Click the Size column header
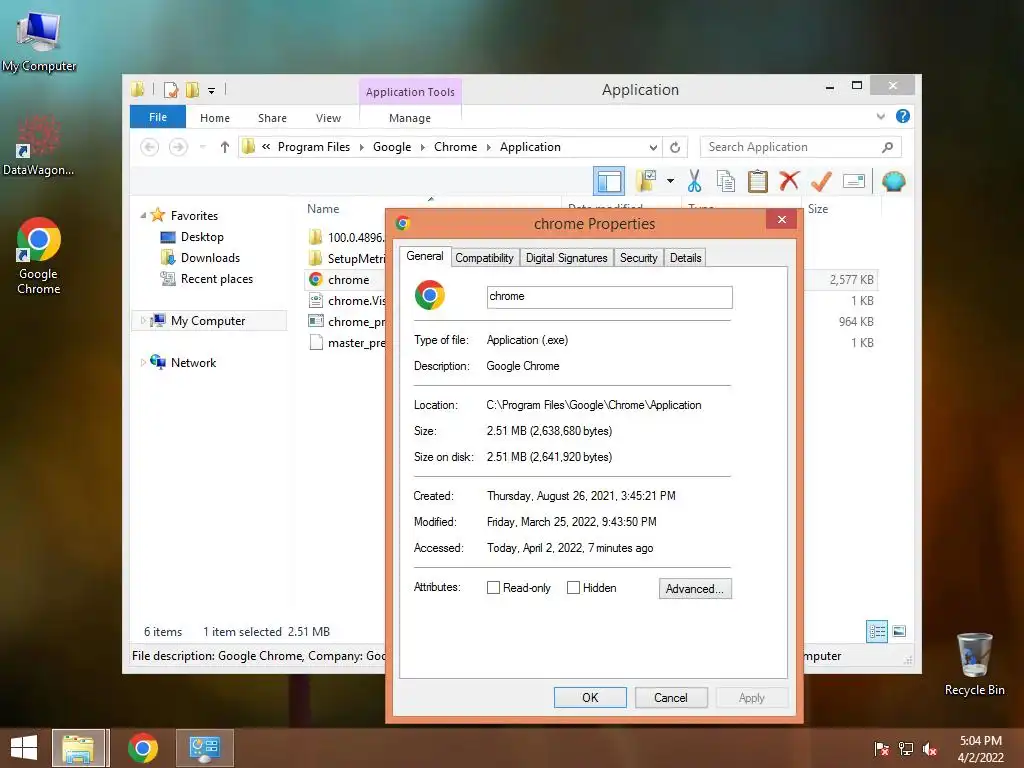1024x768 pixels. 818,209
